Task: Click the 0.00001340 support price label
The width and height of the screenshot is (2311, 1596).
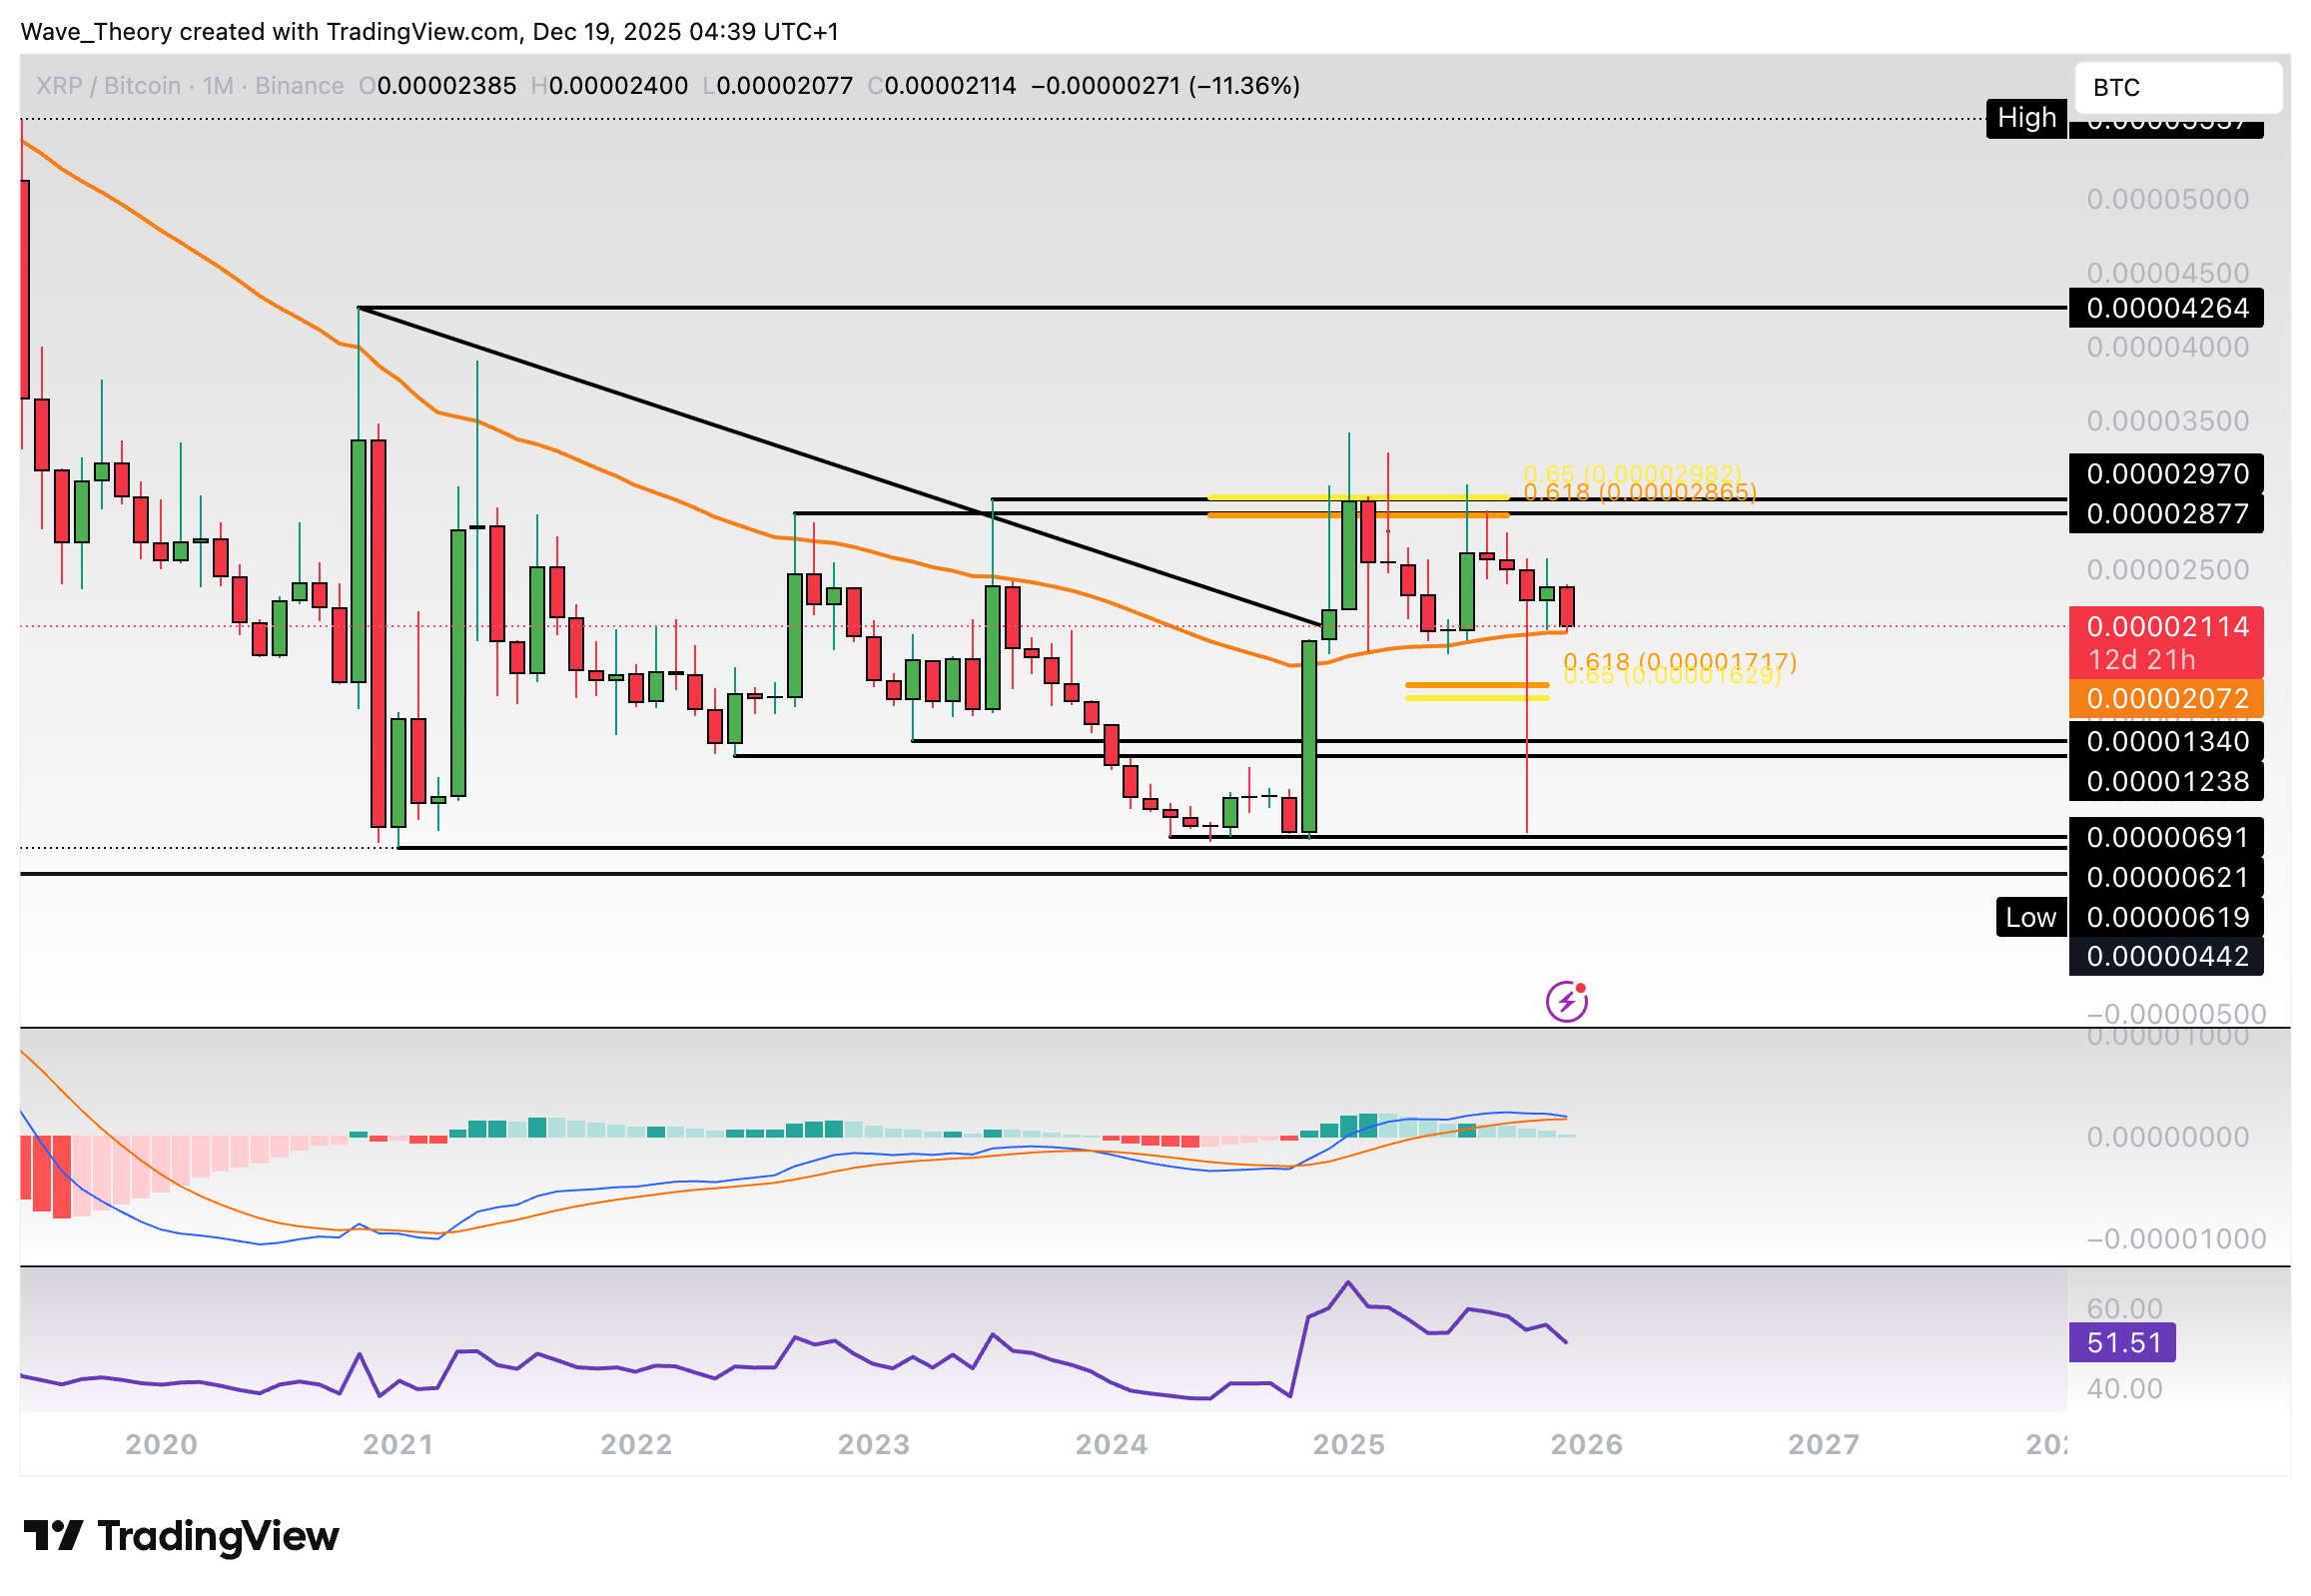Action: click(x=2165, y=741)
